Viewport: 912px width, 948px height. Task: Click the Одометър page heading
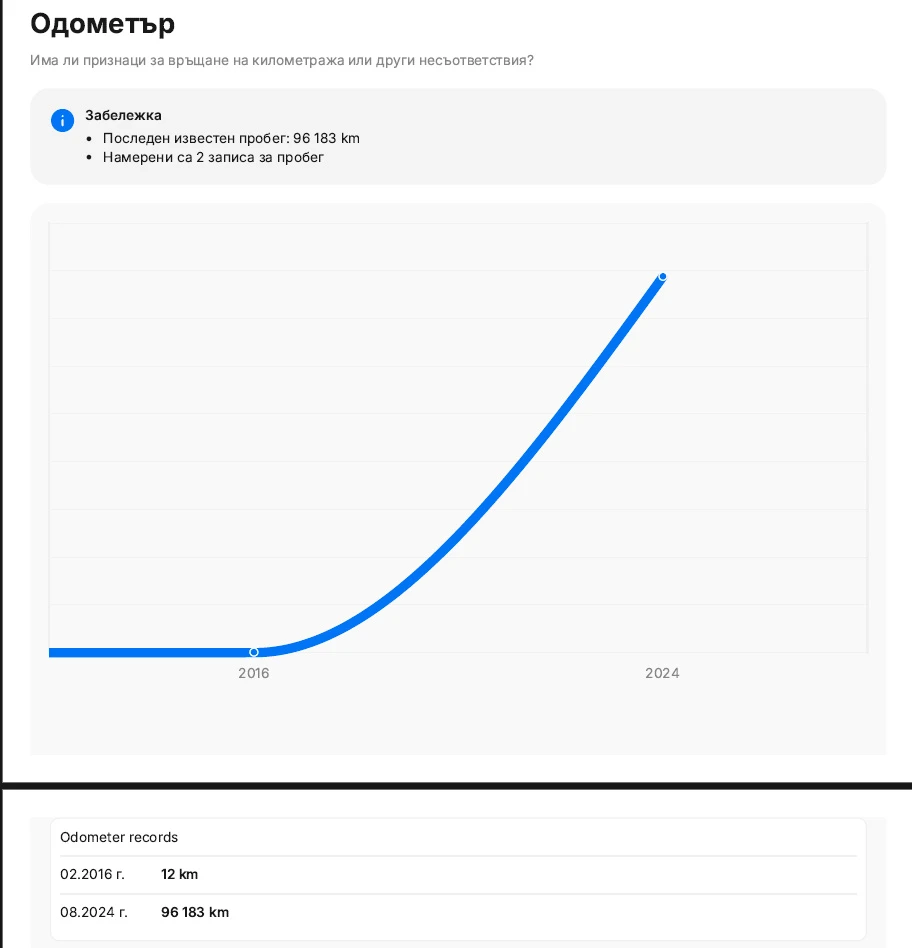pyautogui.click(x=103, y=23)
